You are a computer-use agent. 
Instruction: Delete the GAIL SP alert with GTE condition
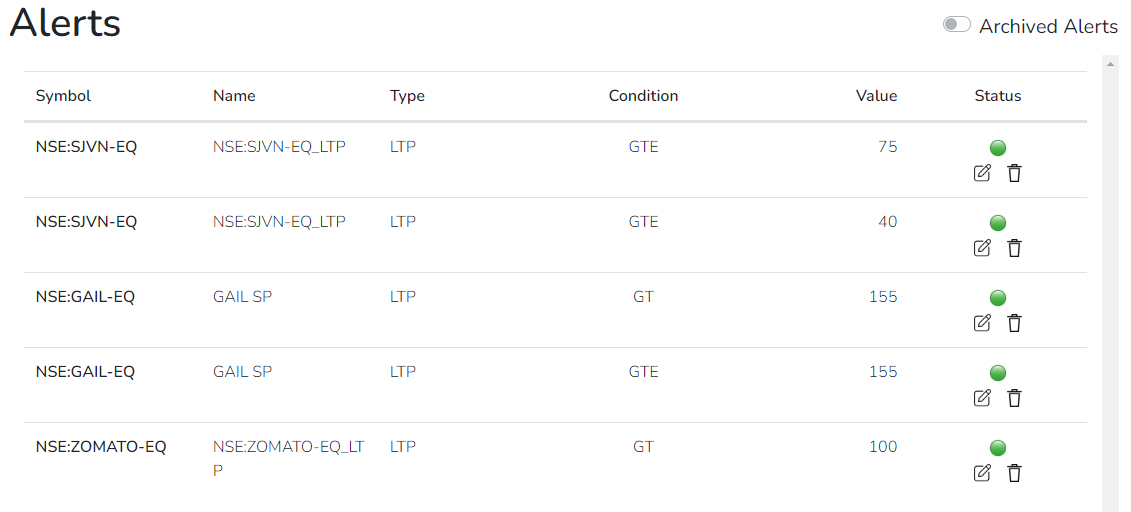point(1014,398)
